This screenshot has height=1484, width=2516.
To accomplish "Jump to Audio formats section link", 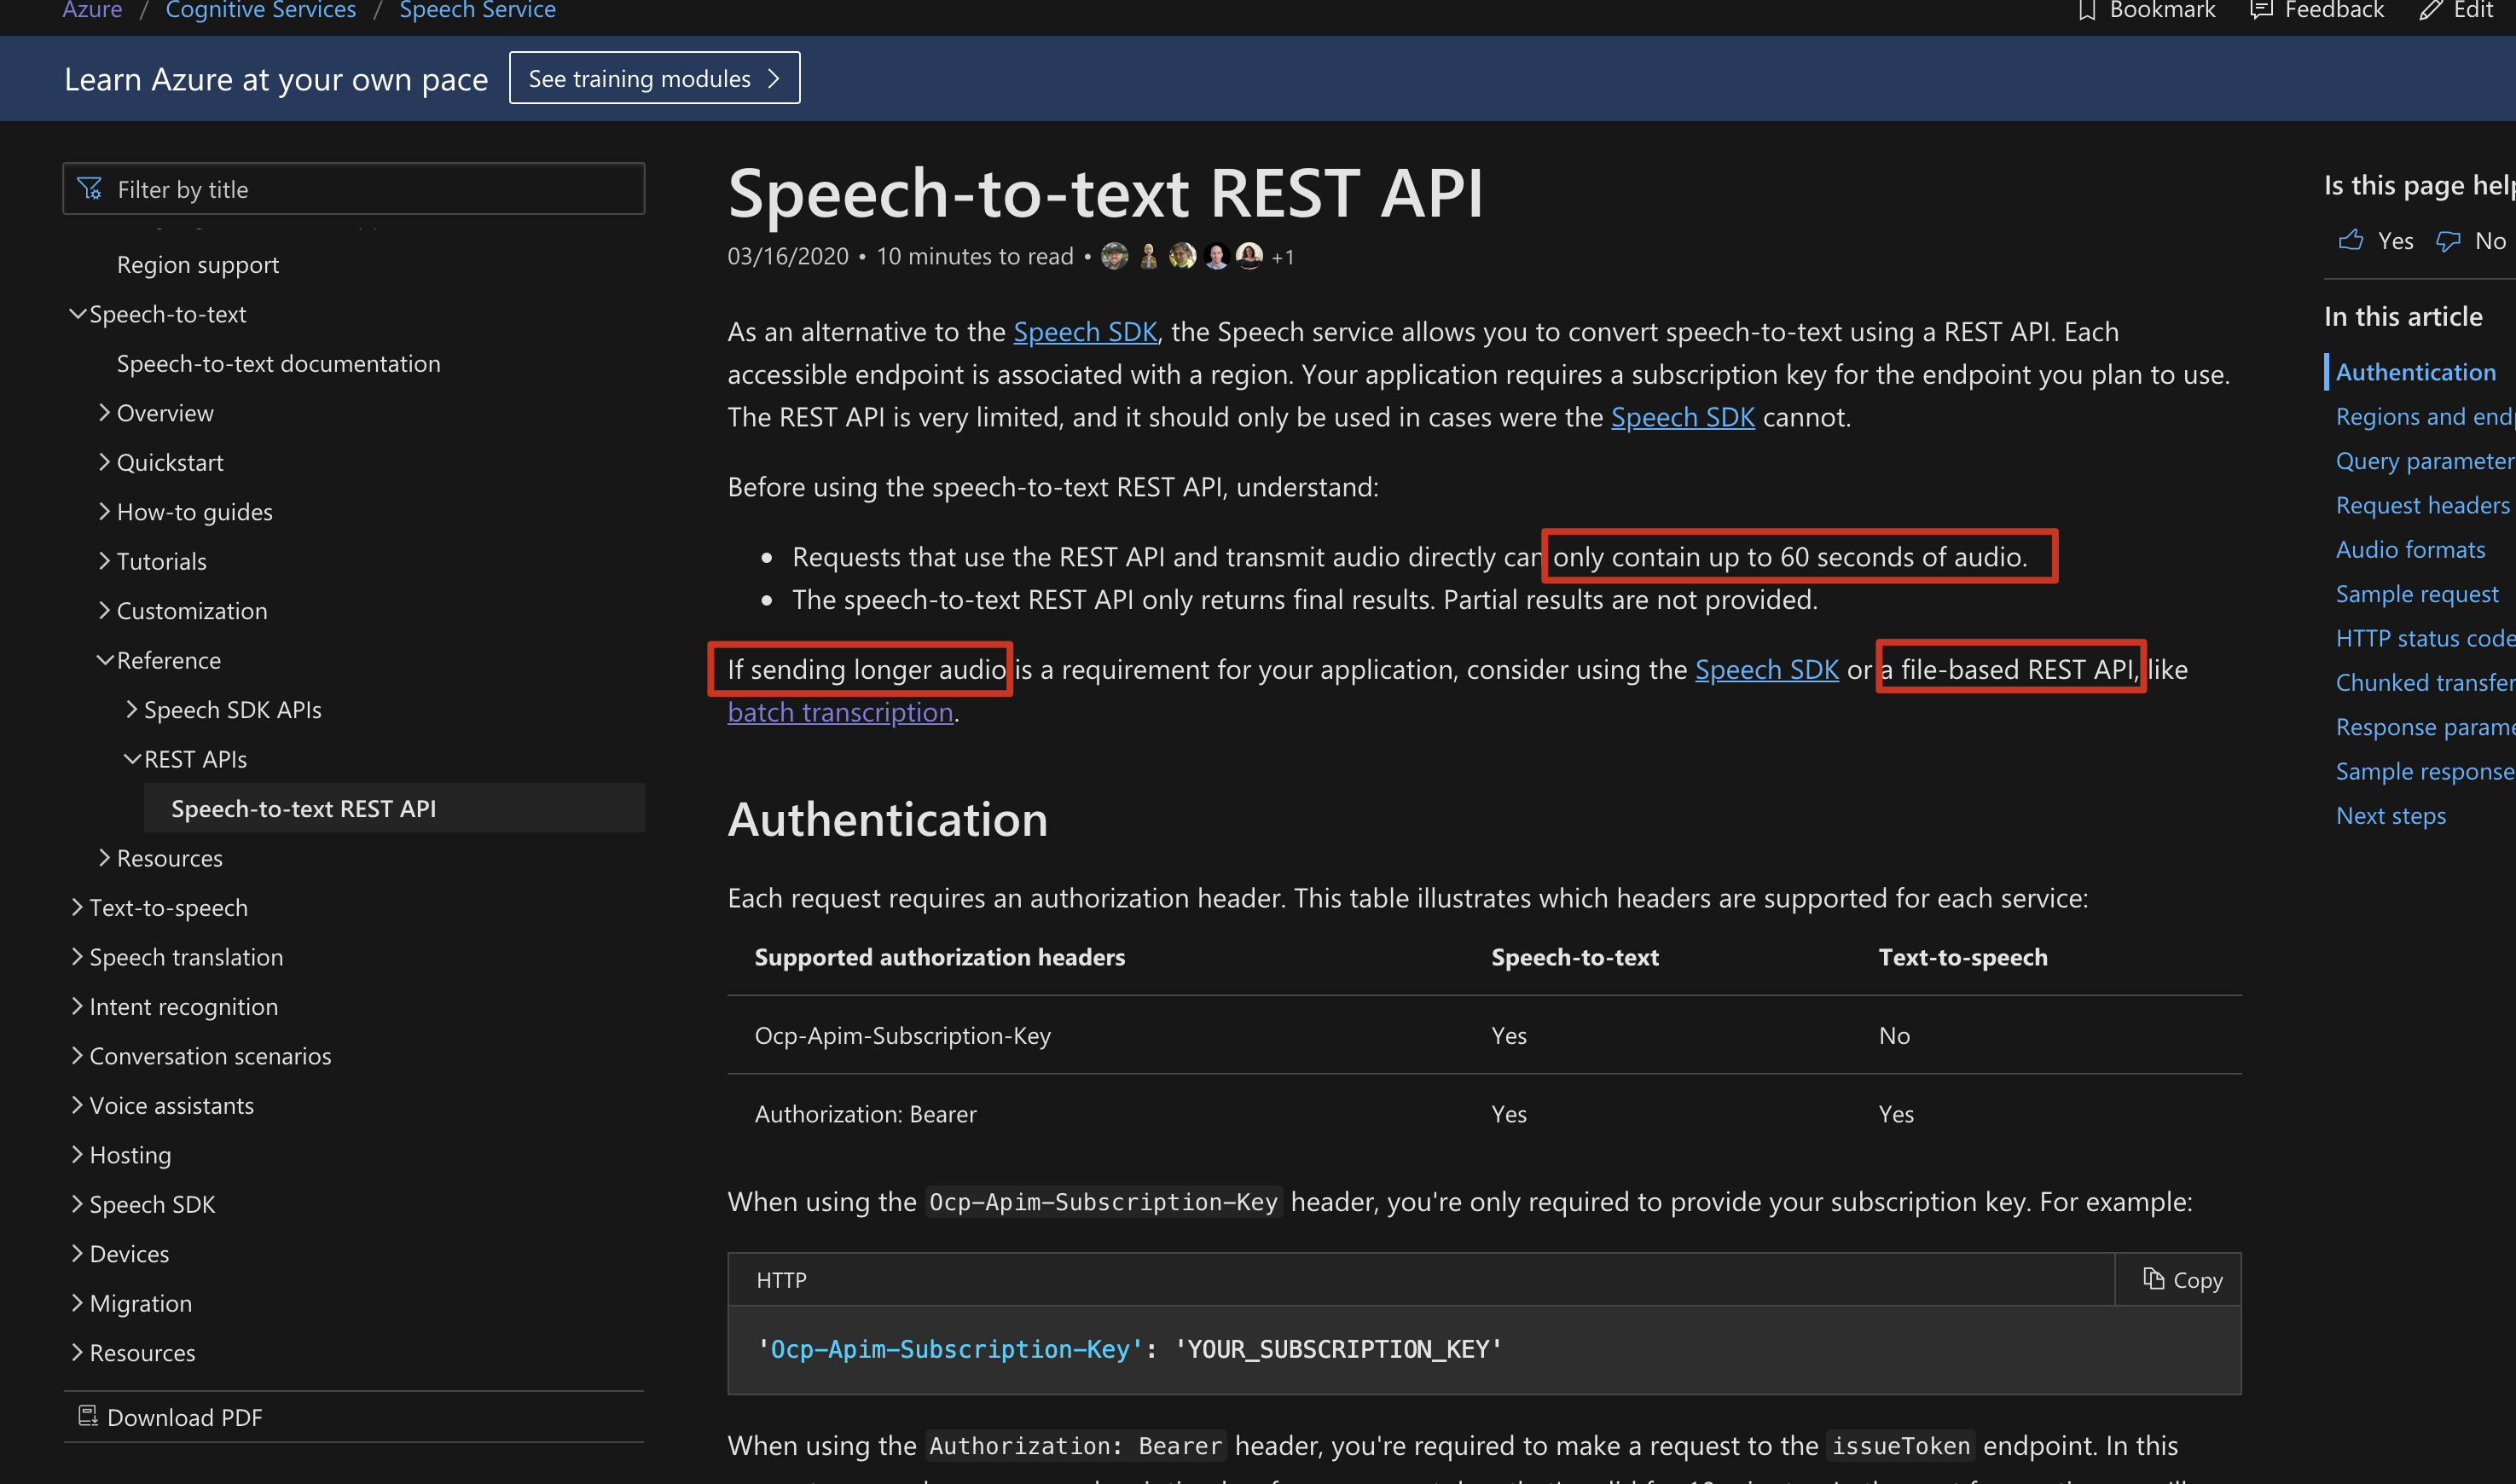I will (x=2409, y=549).
